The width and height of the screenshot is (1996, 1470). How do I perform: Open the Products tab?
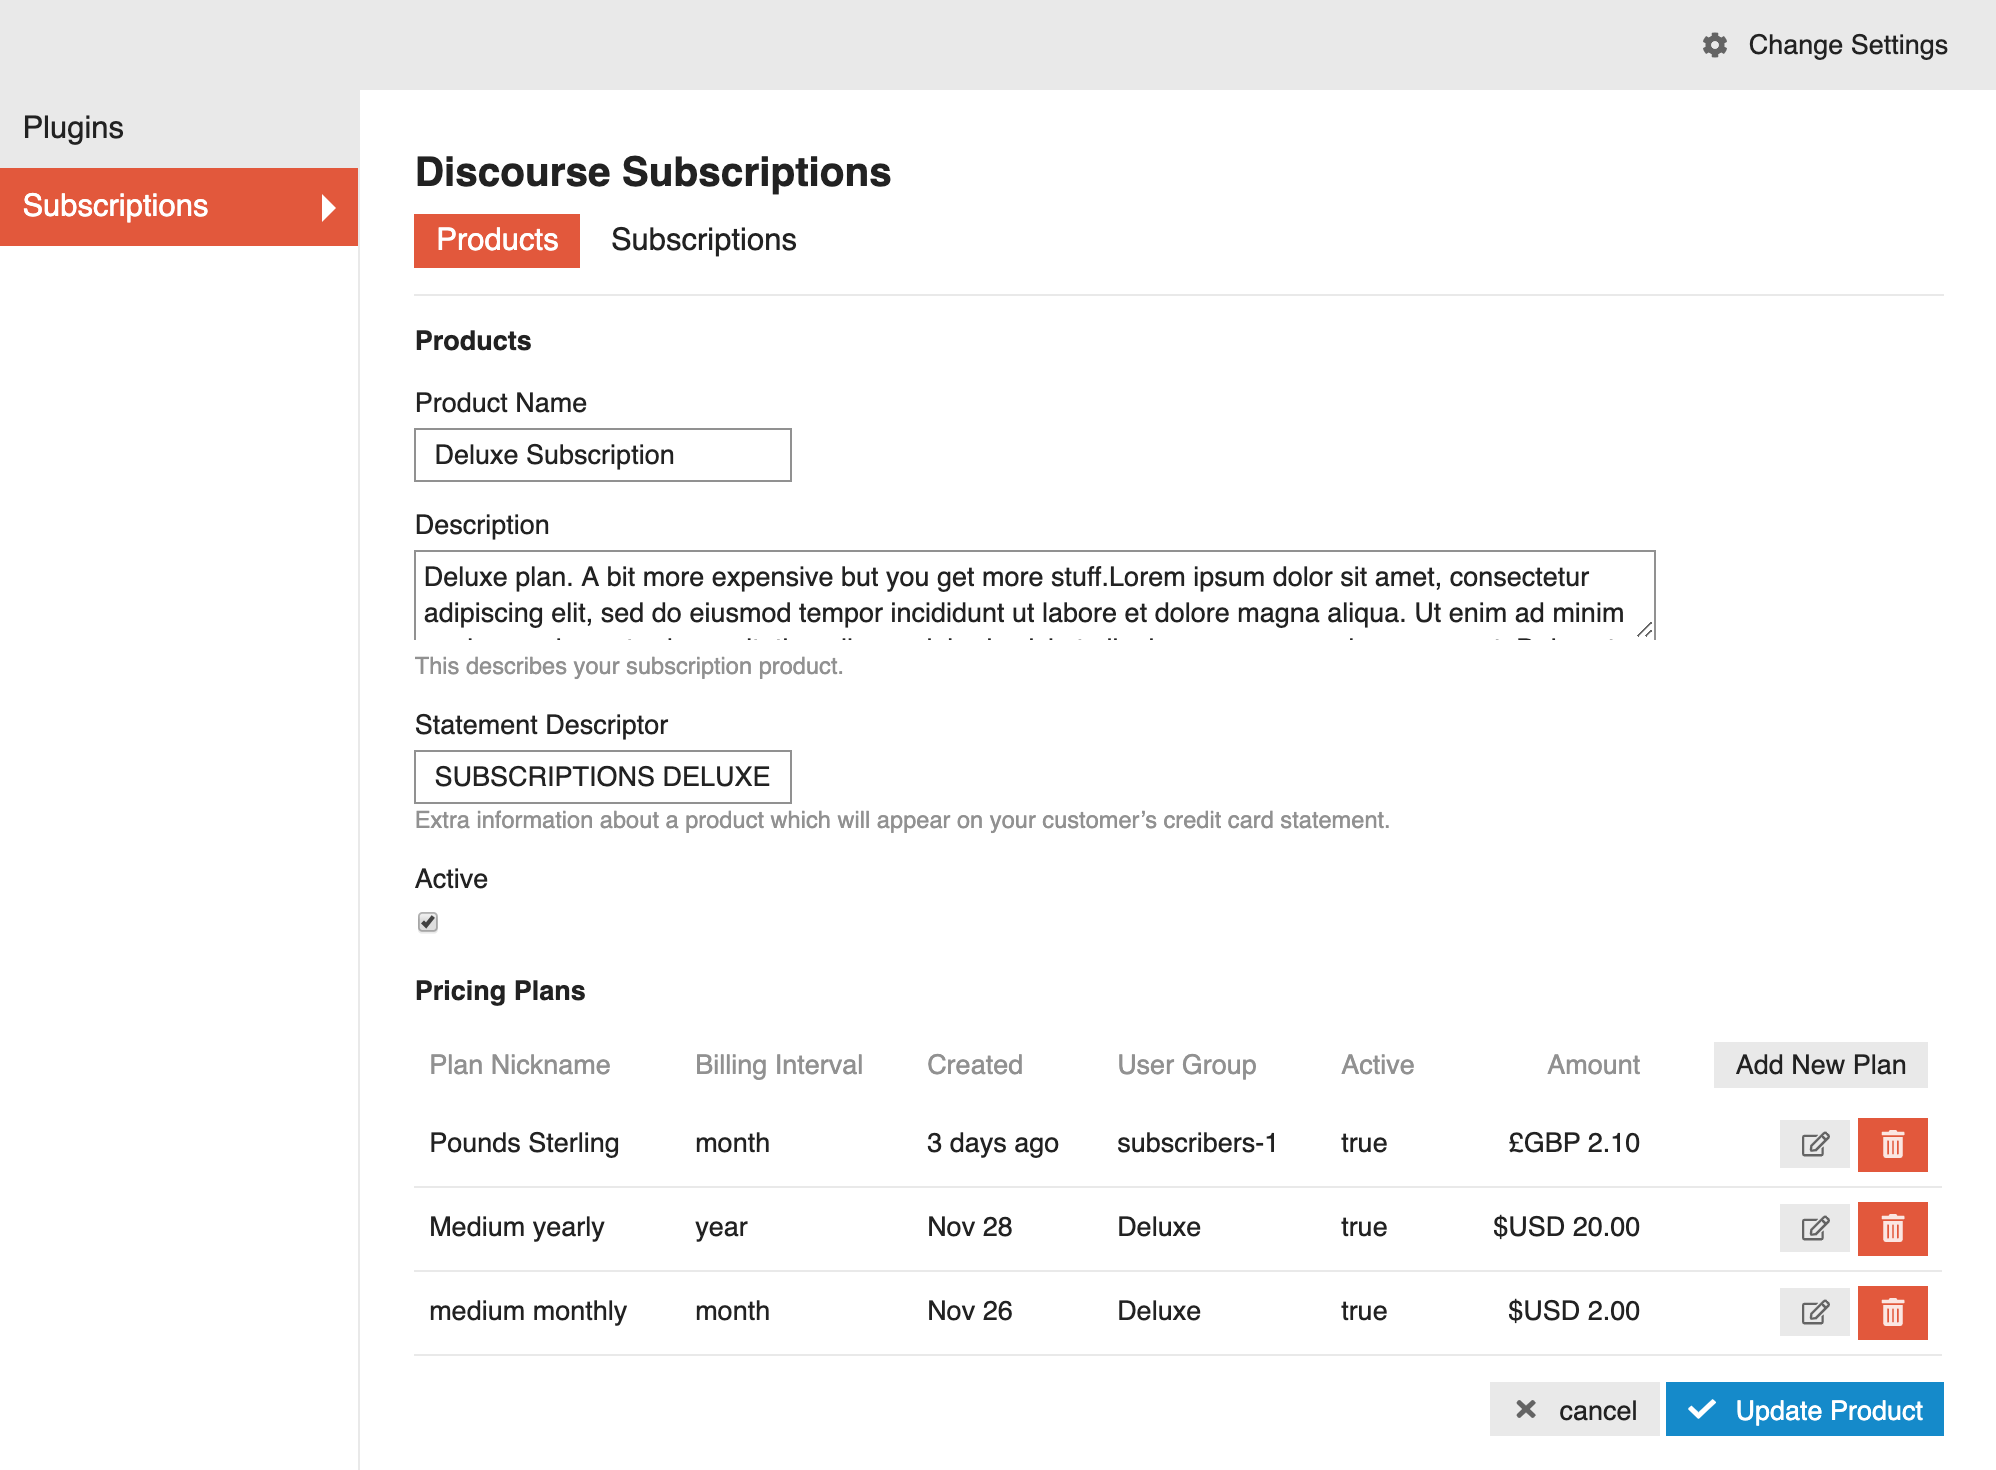(497, 240)
